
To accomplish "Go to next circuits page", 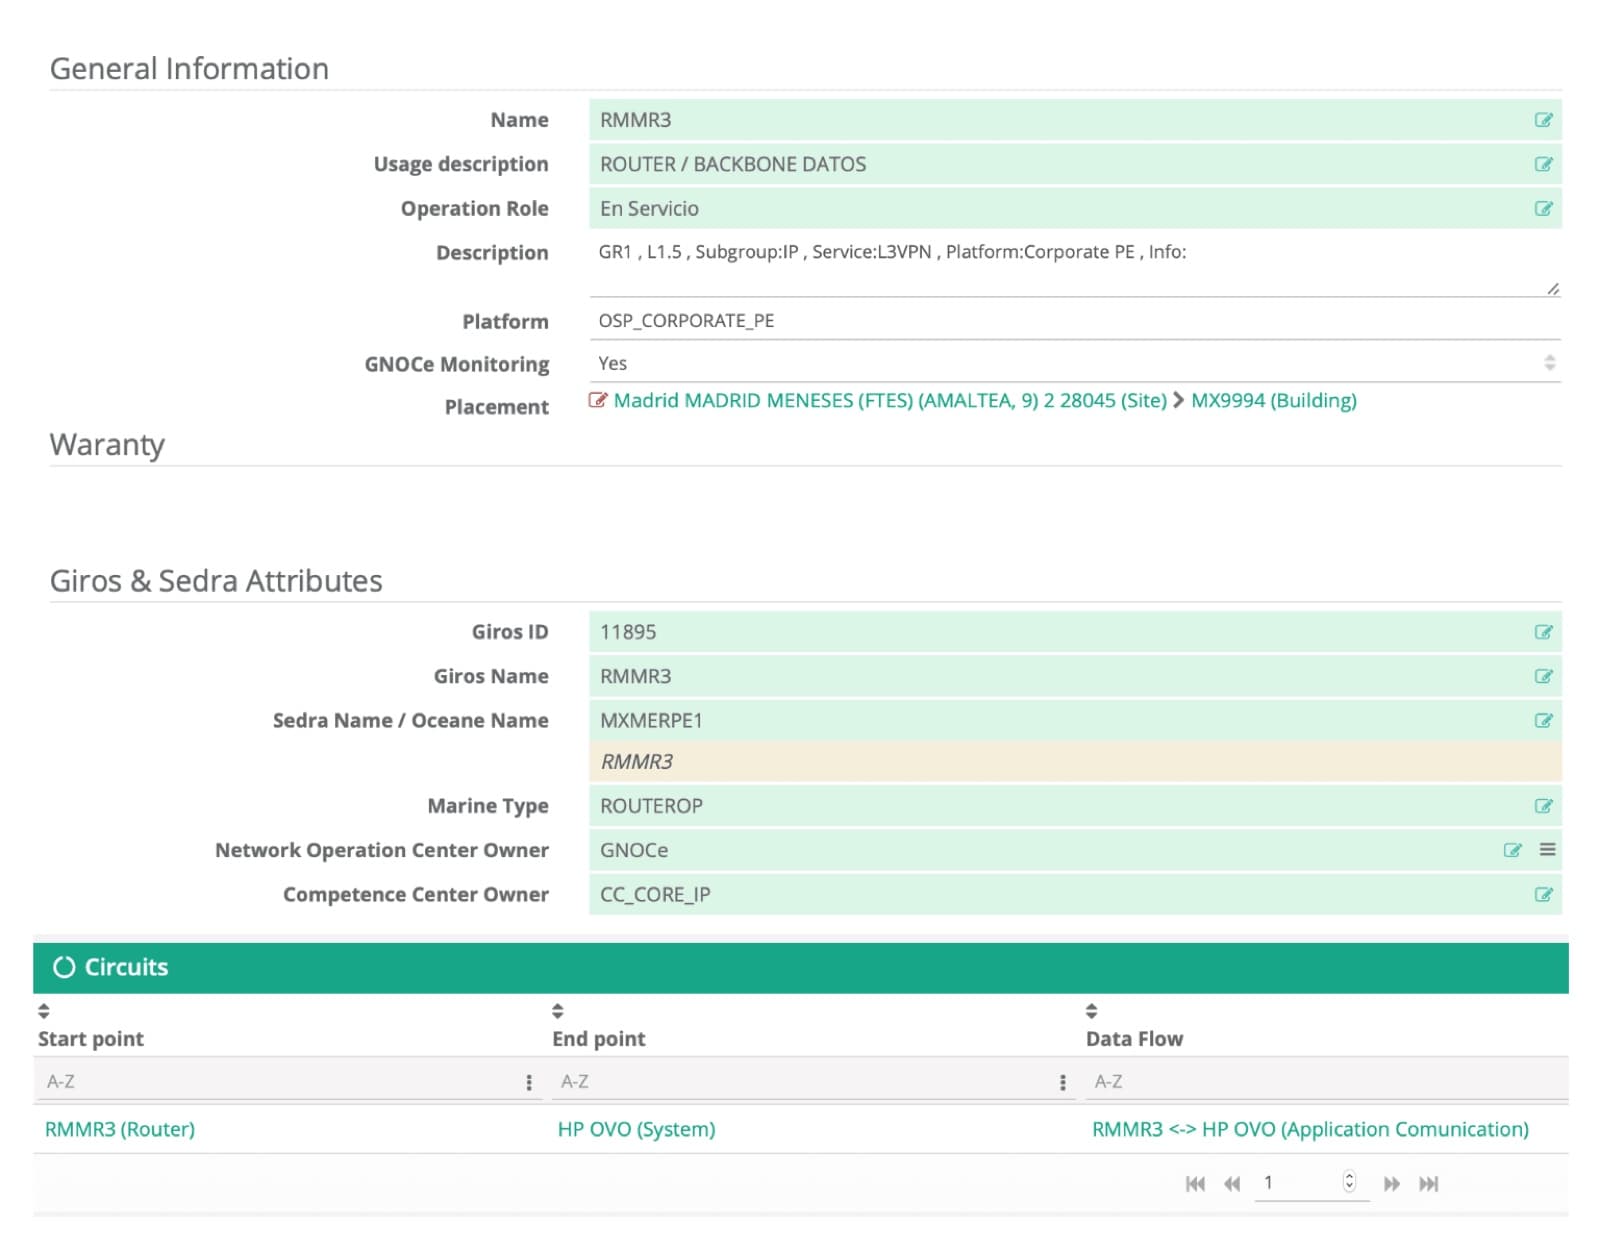I will tap(1391, 1184).
